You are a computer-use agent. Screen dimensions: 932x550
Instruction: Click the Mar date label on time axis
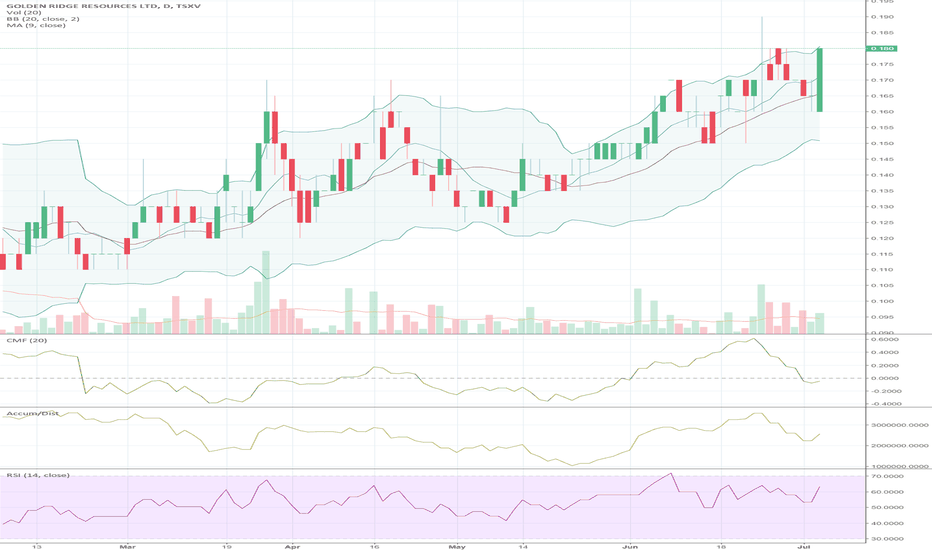pos(127,546)
